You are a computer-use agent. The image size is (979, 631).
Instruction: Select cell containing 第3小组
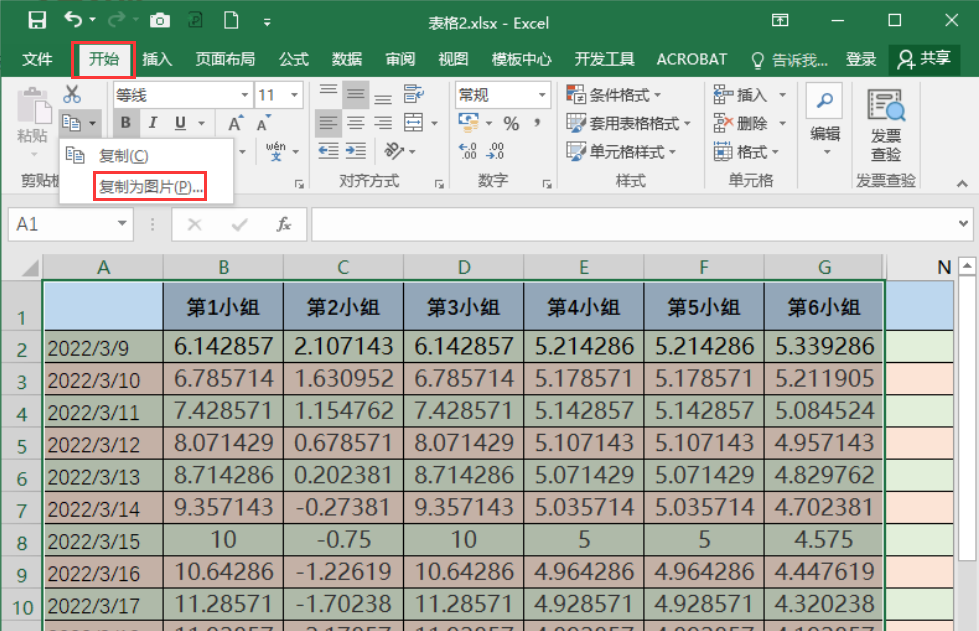(x=463, y=306)
